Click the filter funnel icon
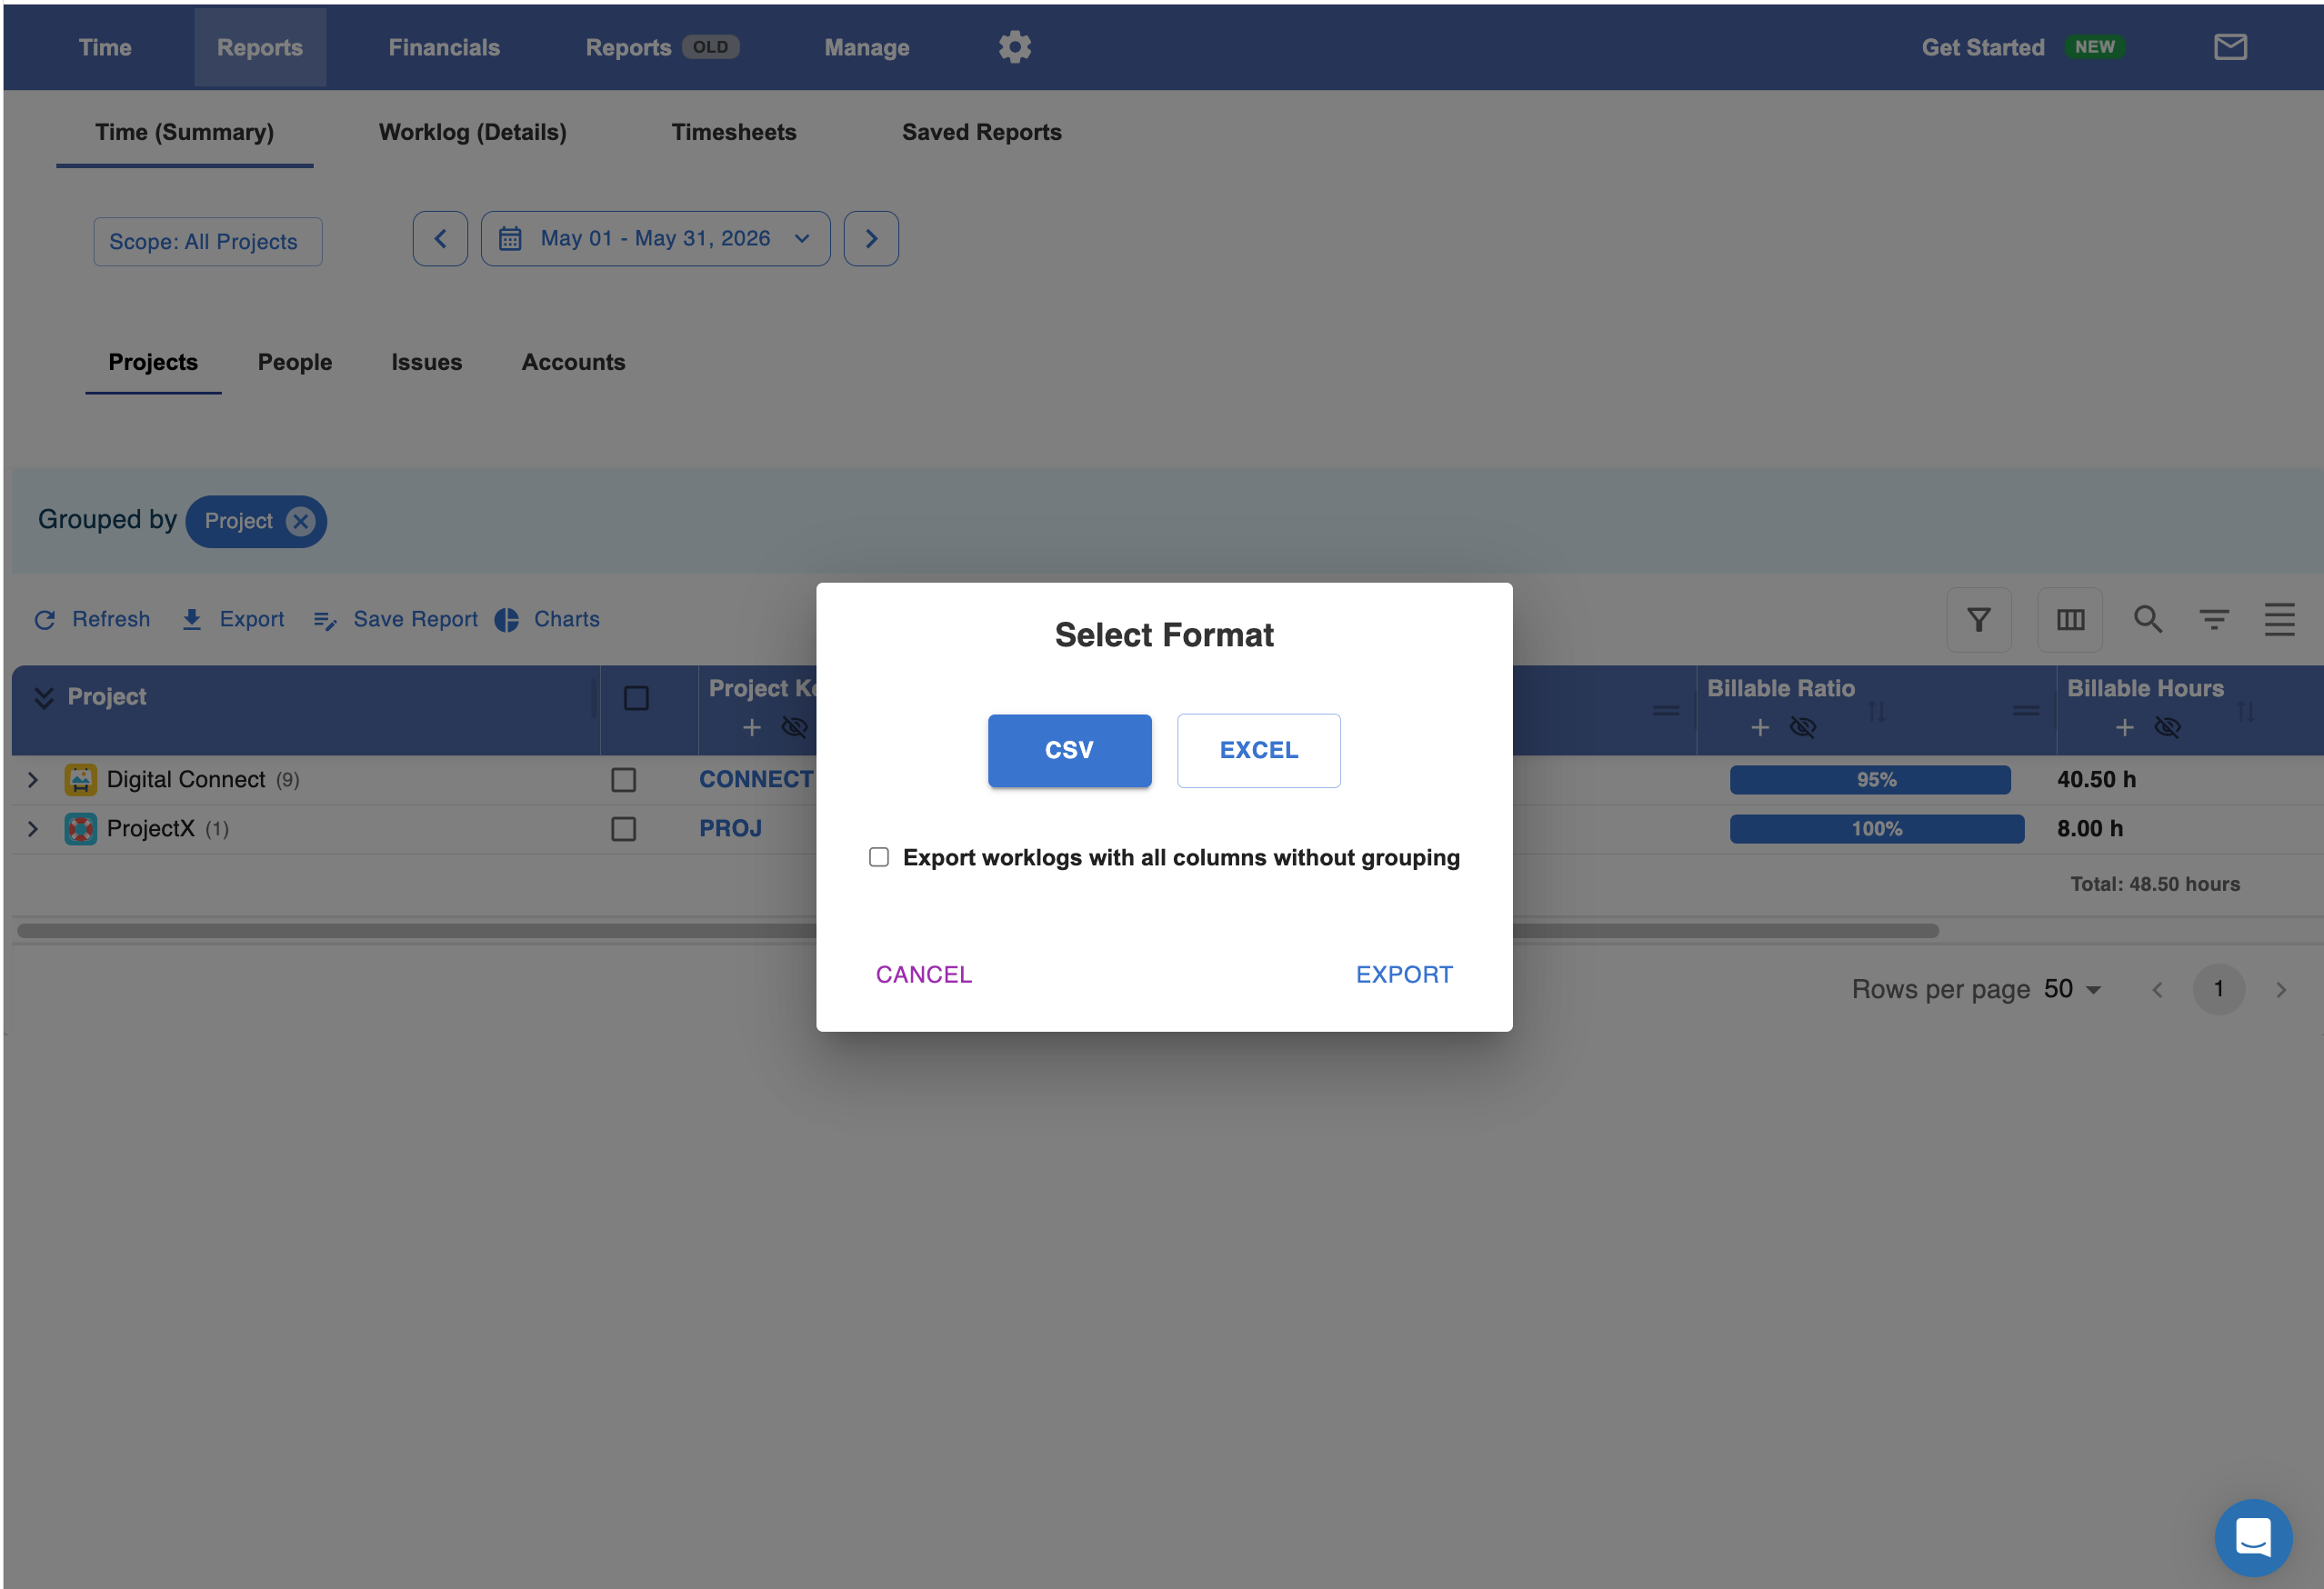The width and height of the screenshot is (2324, 1589). (x=1978, y=620)
